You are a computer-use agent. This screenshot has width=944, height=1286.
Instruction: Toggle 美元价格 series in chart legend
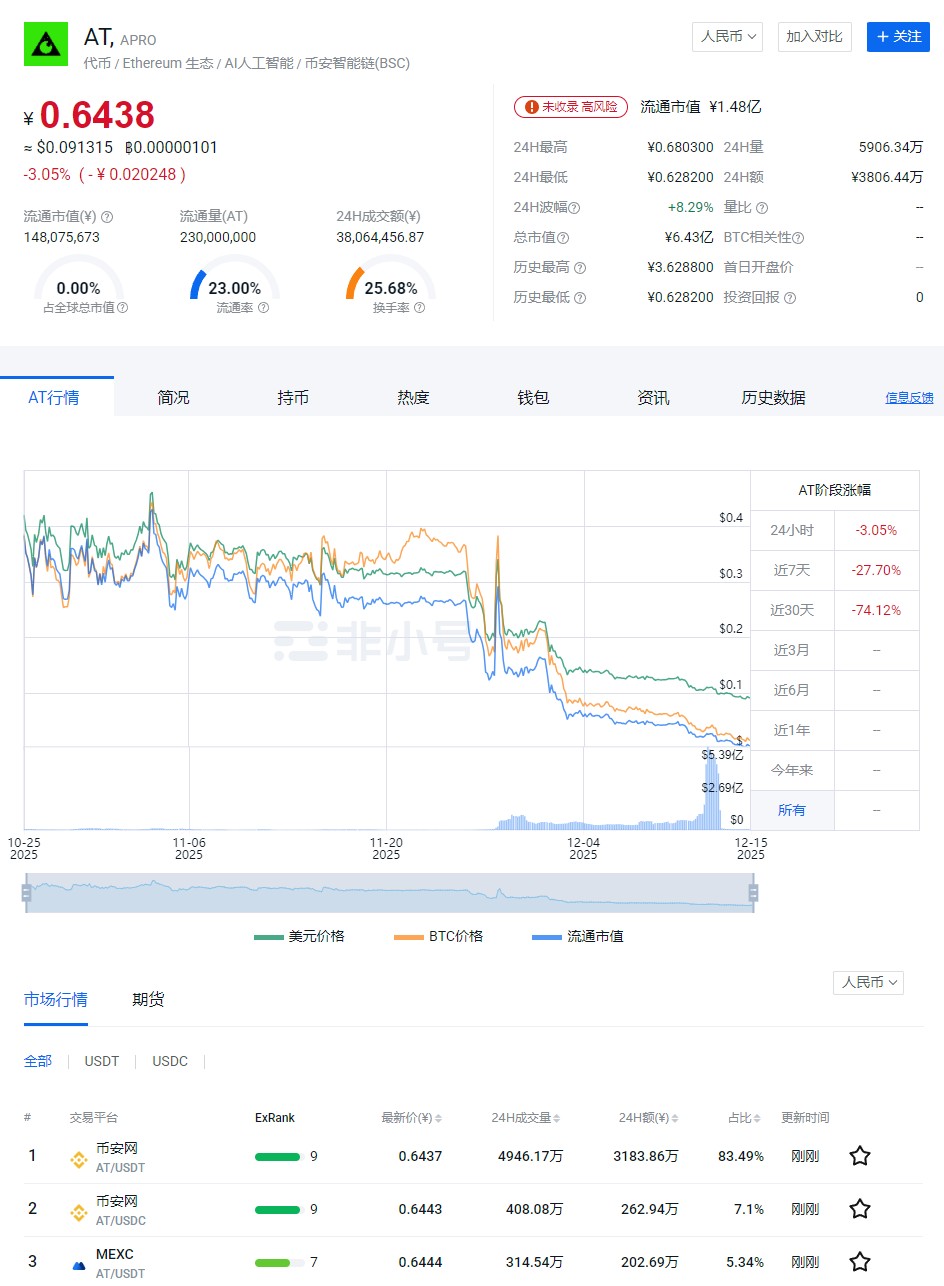tap(300, 936)
